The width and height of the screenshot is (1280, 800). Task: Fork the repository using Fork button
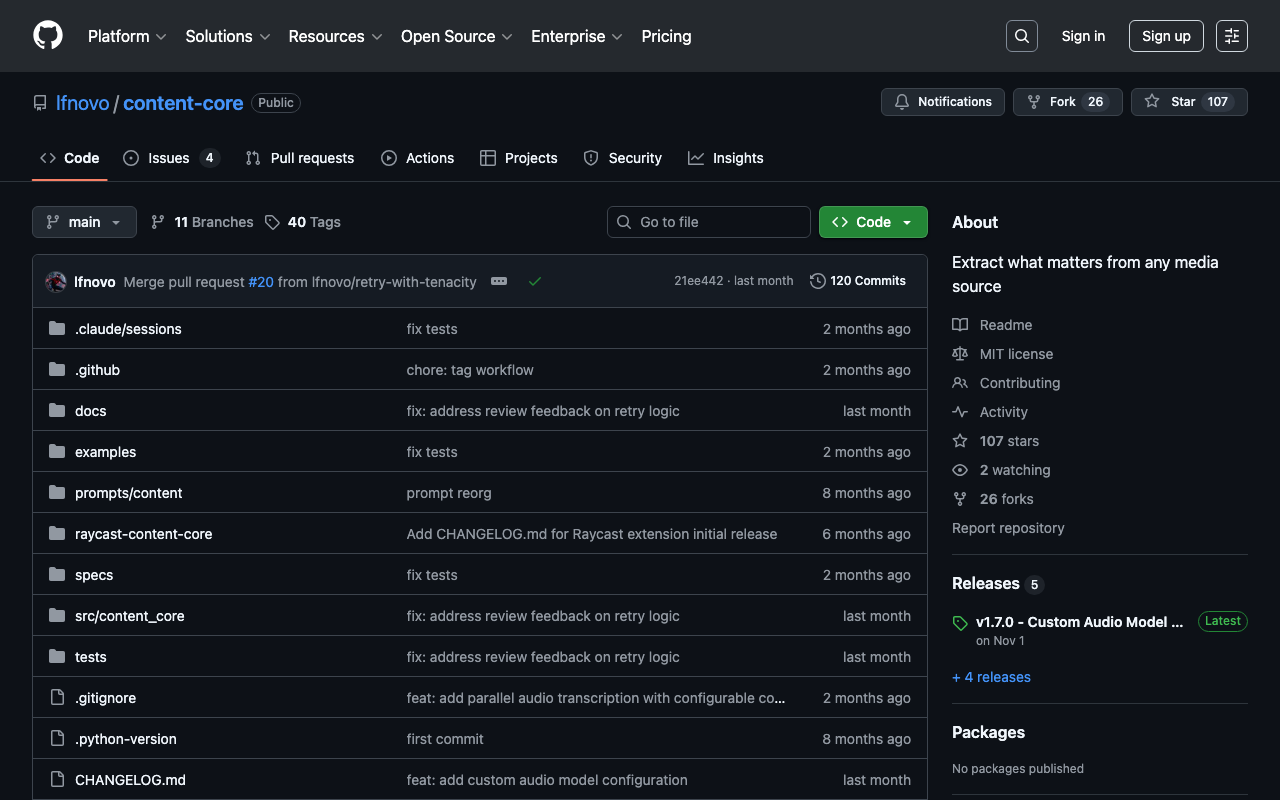tap(1061, 102)
